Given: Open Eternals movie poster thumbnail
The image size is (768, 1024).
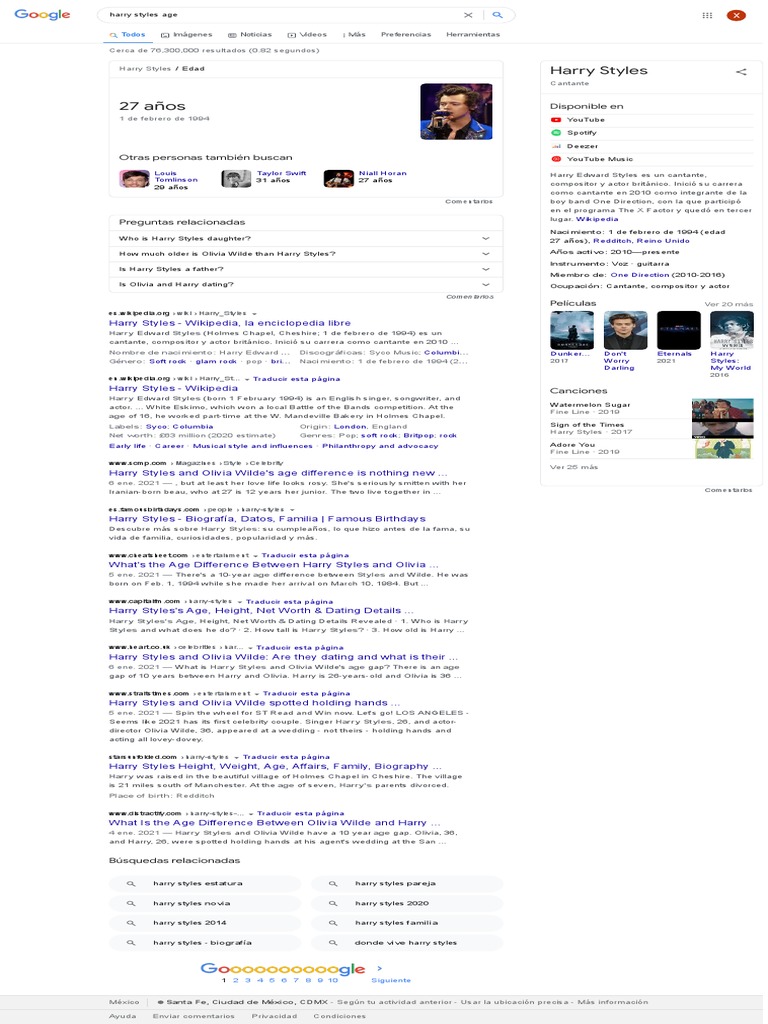Looking at the screenshot, I should pos(679,330).
